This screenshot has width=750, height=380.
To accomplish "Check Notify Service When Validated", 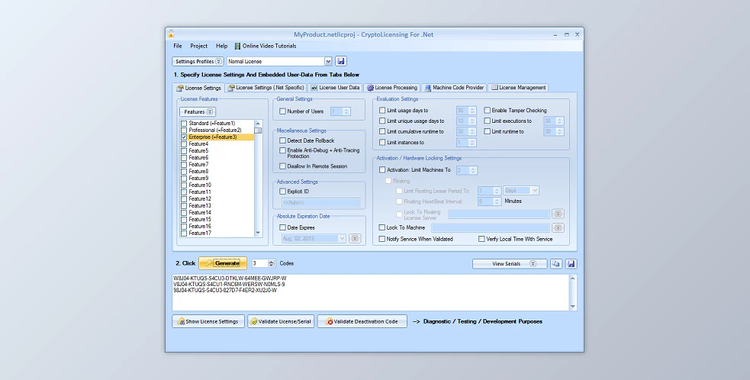I will (382, 239).
